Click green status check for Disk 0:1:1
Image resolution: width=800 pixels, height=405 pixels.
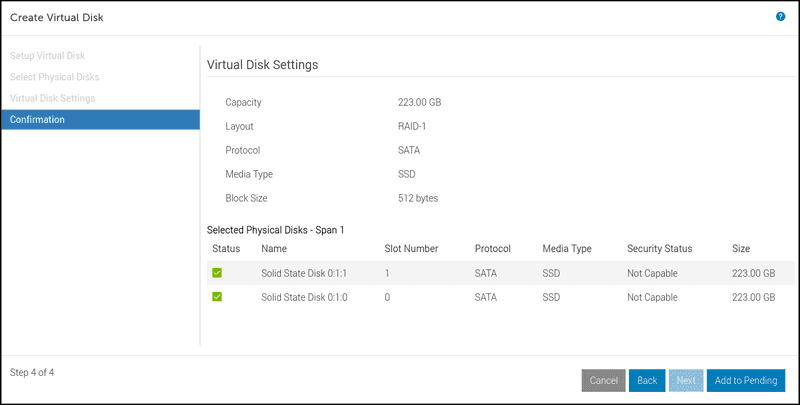click(217, 273)
